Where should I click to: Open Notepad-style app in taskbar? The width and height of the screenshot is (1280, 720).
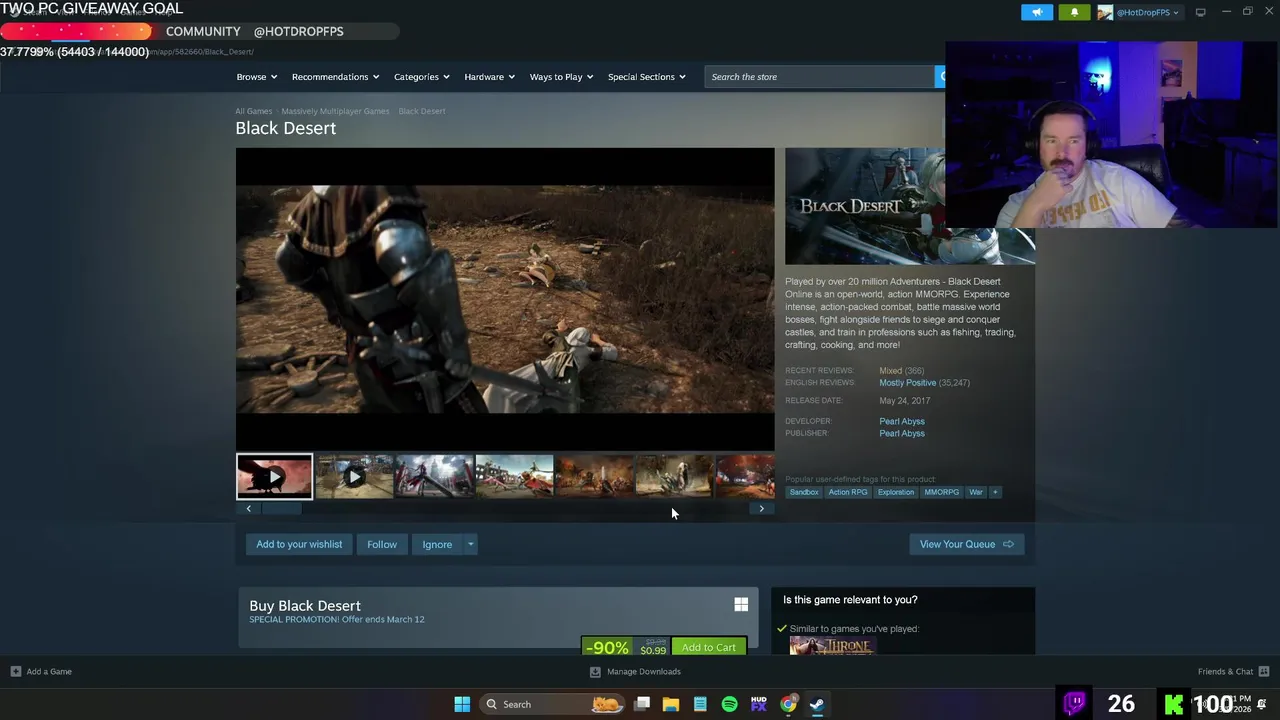(x=700, y=704)
